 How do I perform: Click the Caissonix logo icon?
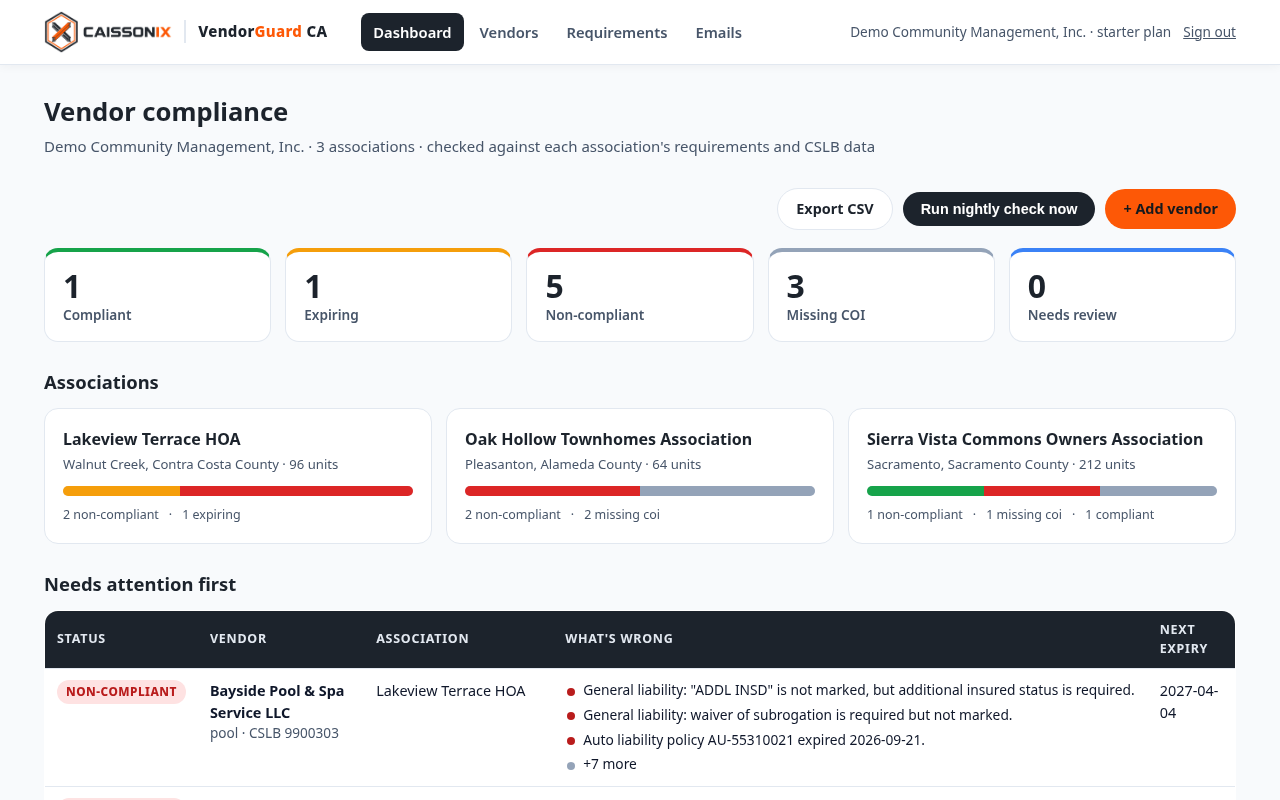61,32
